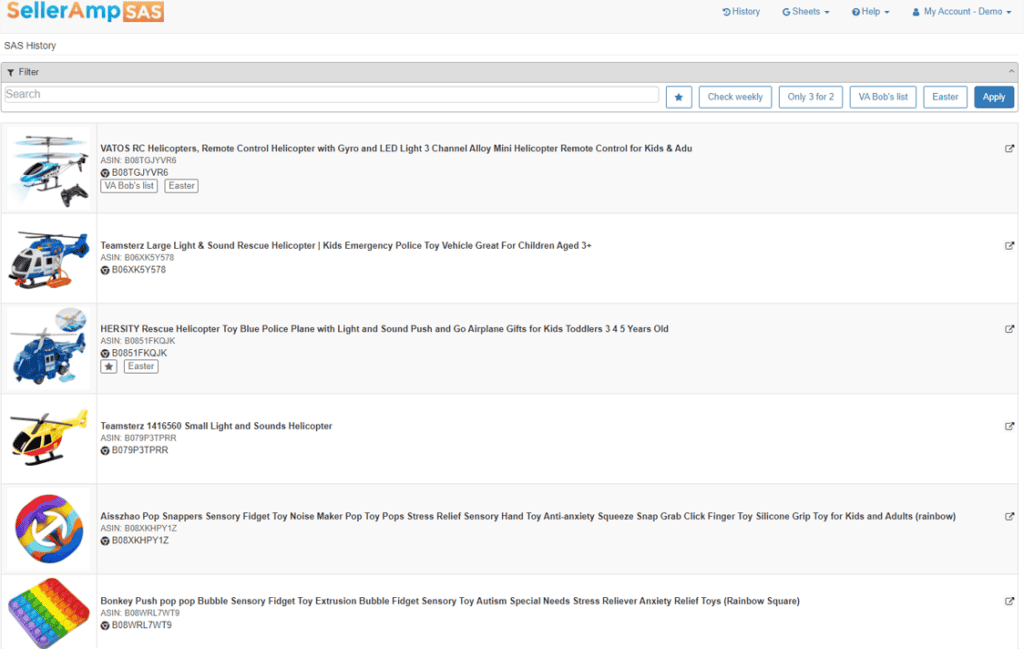This screenshot has width=1024, height=649.
Task: Click ASIN: B06XK5Y578 text
Action: pos(137,258)
